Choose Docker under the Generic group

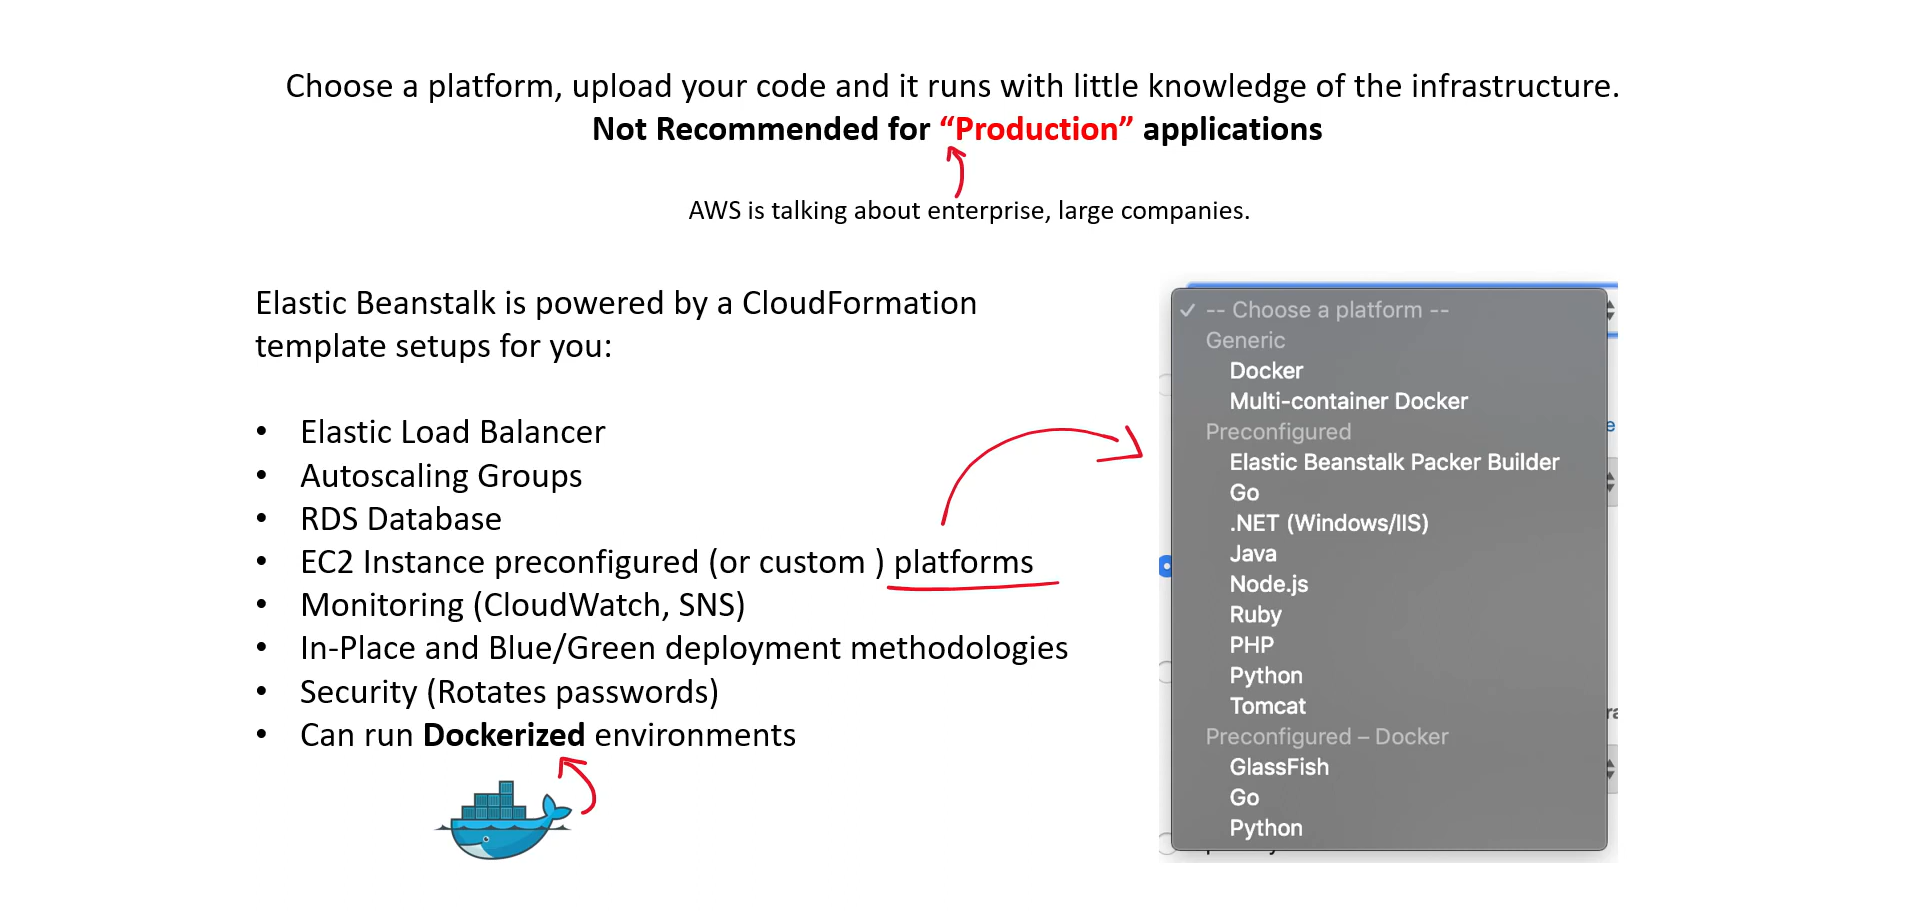click(1266, 371)
